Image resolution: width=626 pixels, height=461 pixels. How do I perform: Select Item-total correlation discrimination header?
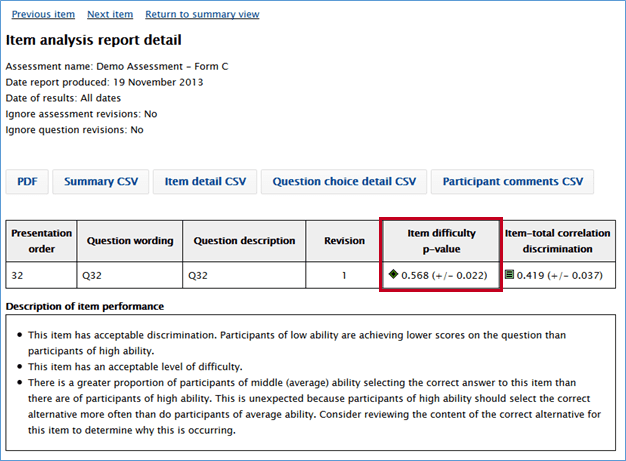tap(557, 241)
